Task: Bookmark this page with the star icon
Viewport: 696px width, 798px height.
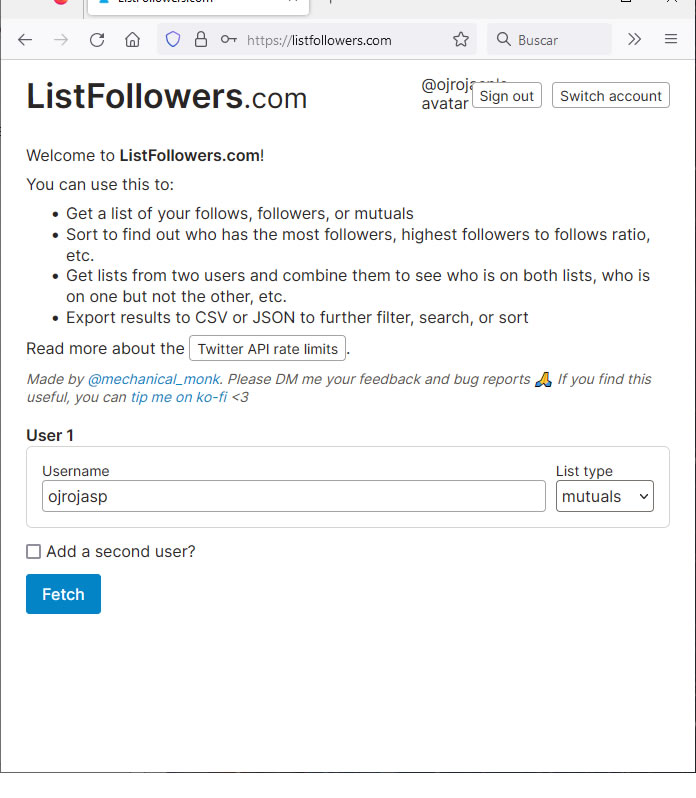Action: (461, 39)
